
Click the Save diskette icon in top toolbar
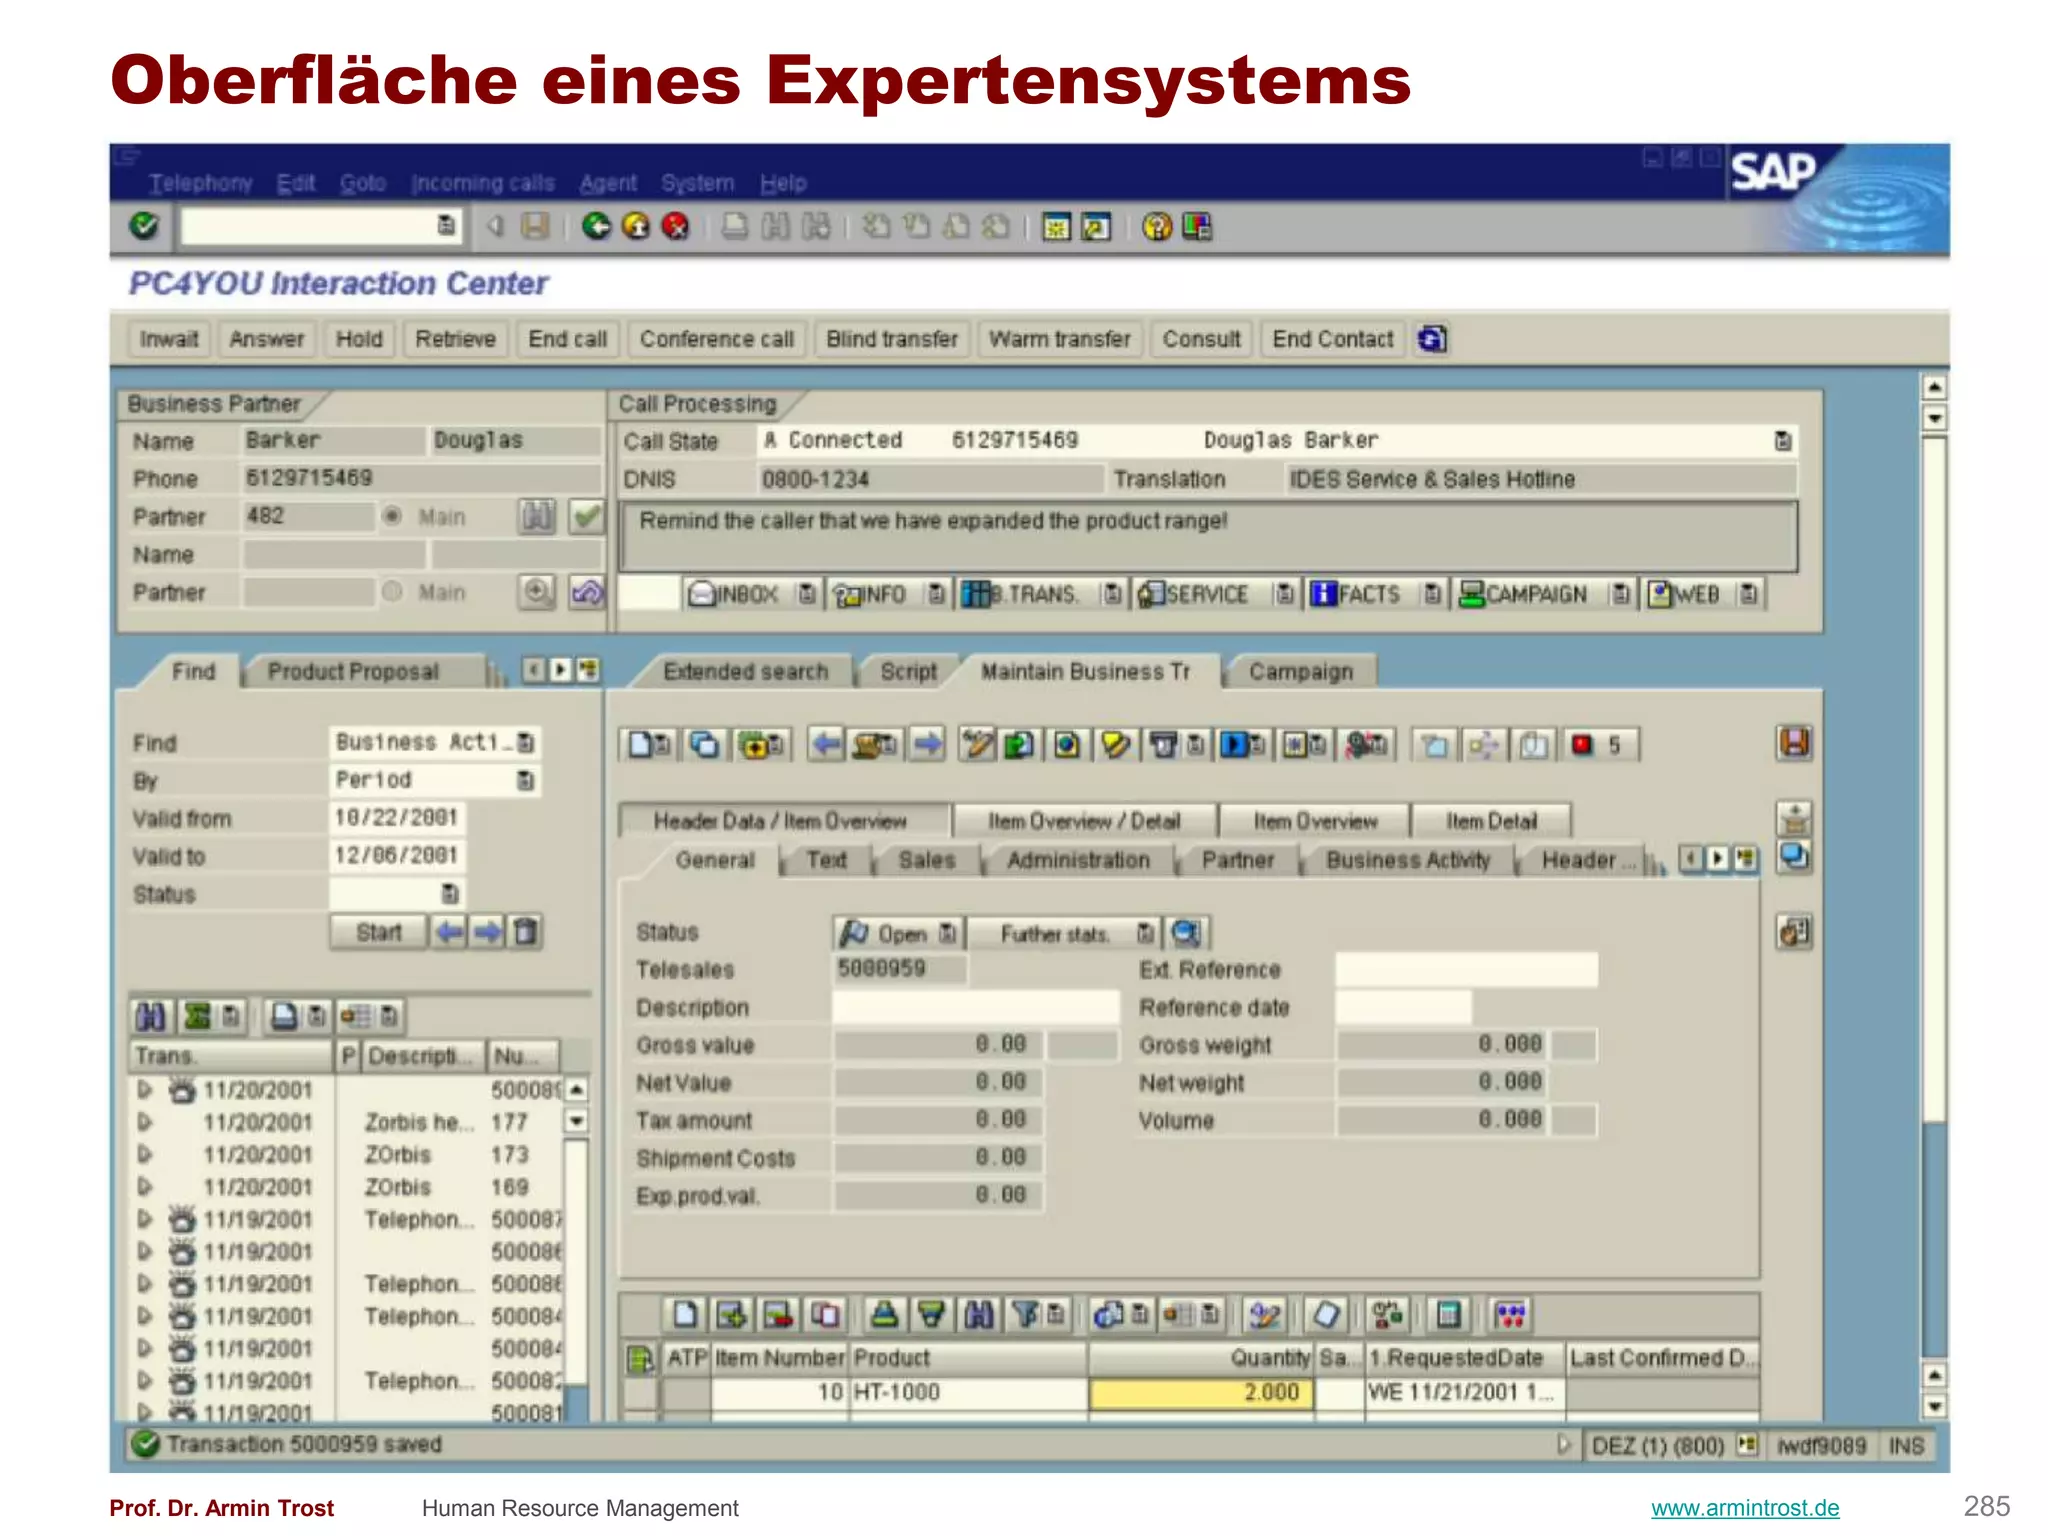536,227
